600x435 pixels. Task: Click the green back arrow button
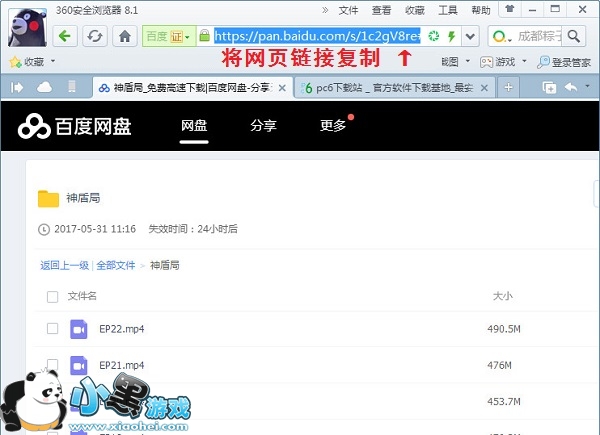[65, 36]
